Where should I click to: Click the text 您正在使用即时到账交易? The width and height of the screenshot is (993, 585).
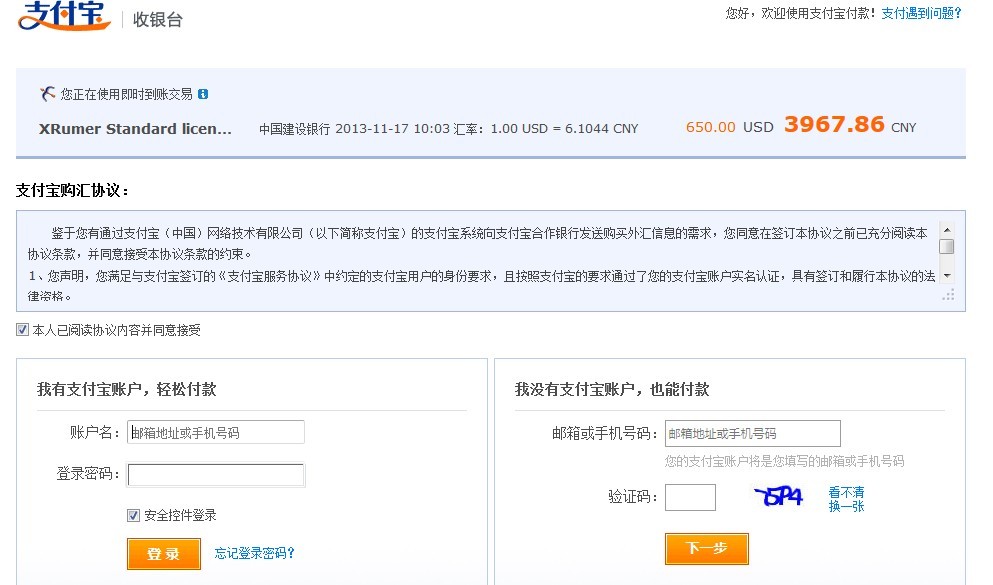(x=127, y=94)
